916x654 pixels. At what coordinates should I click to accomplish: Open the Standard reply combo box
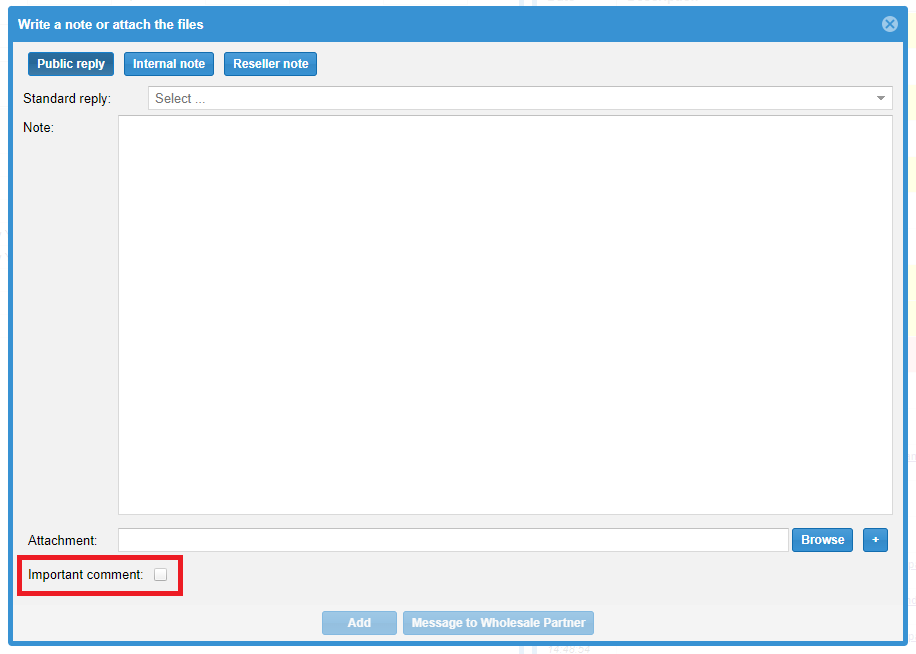click(519, 99)
